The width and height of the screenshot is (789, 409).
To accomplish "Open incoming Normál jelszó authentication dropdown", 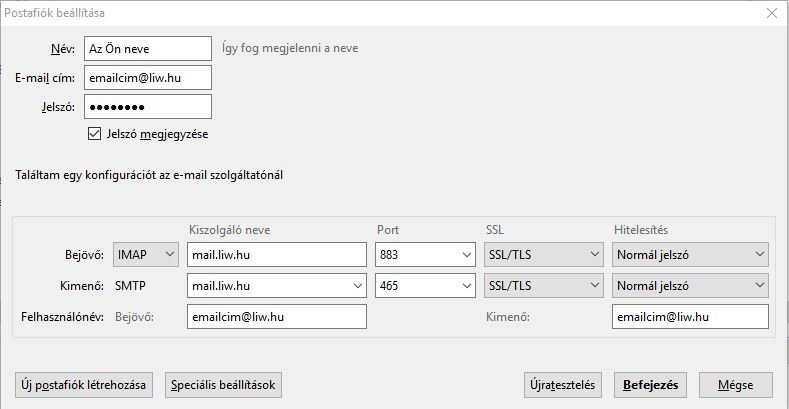I will pos(690,255).
